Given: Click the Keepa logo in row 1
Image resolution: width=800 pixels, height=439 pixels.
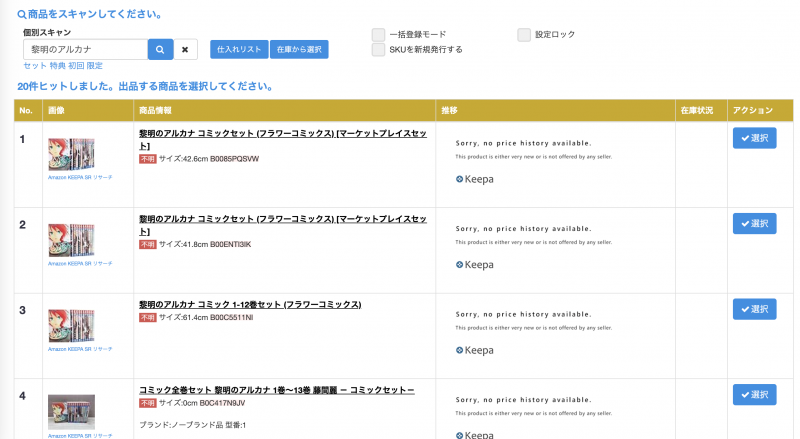Looking at the screenshot, I should (x=474, y=179).
